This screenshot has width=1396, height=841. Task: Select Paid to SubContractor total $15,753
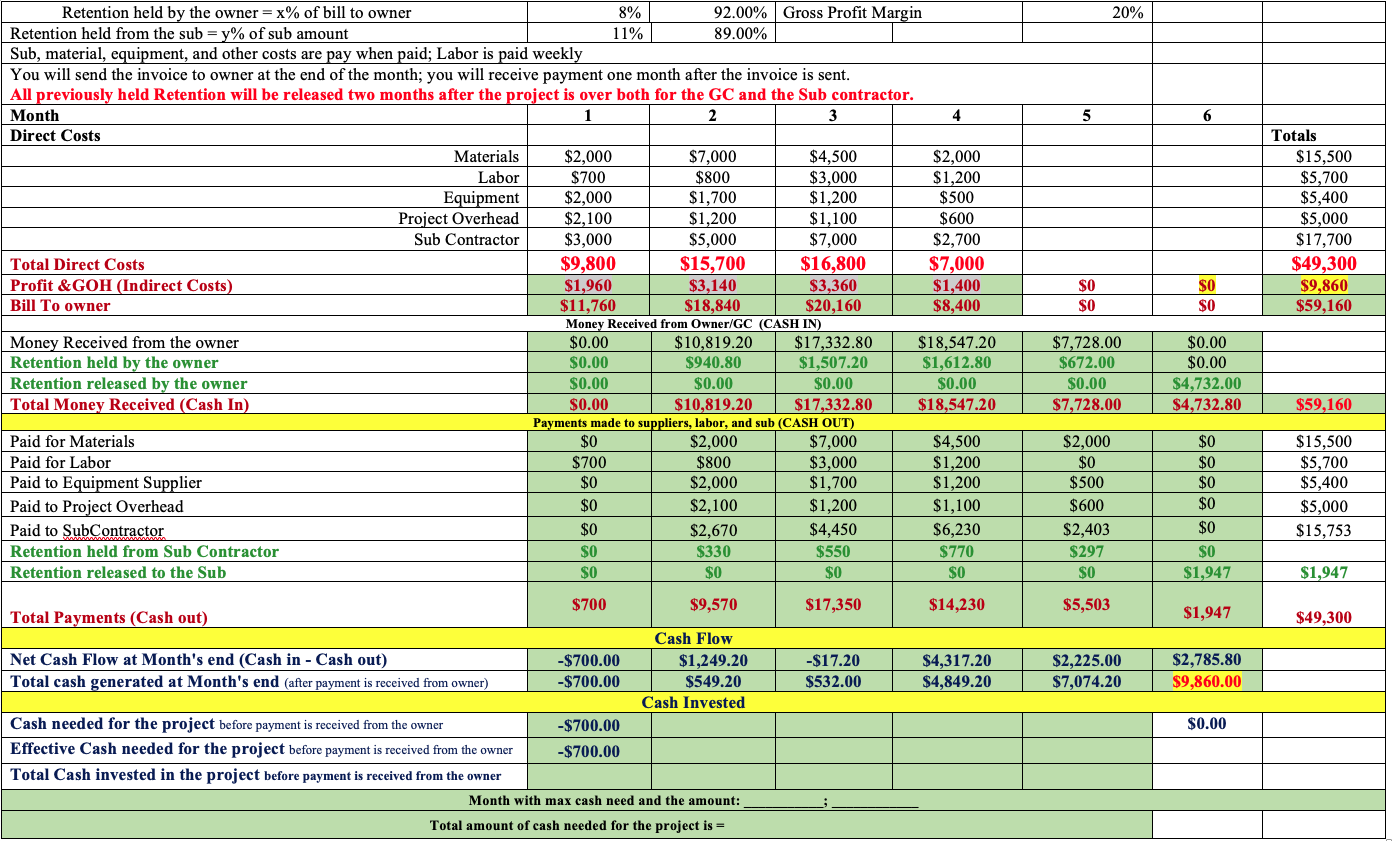(x=1323, y=529)
